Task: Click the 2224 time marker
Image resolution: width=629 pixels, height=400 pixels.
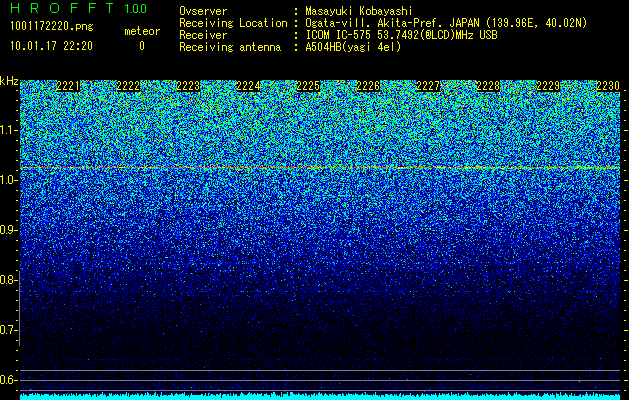Action: pos(248,86)
